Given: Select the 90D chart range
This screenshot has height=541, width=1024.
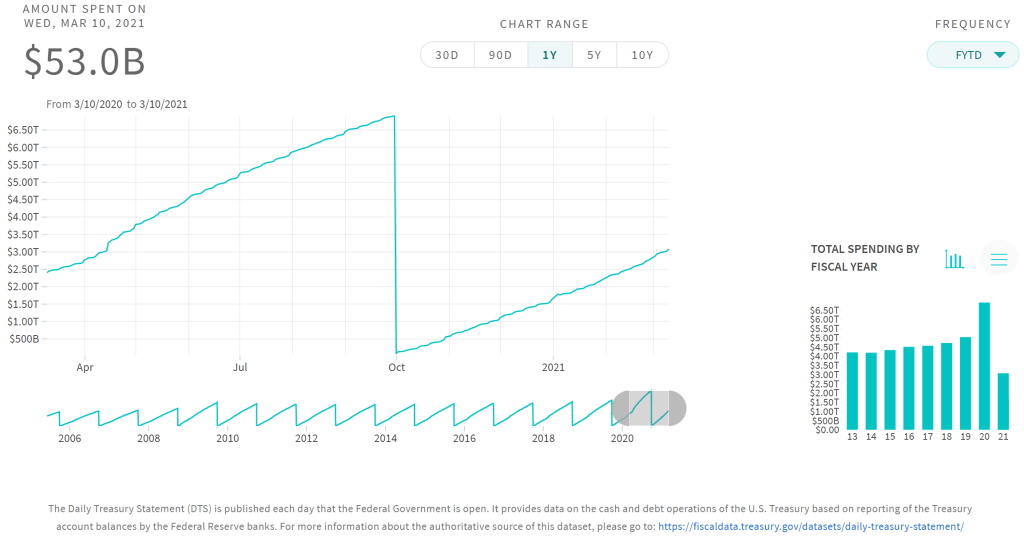Looking at the screenshot, I should click(x=500, y=55).
